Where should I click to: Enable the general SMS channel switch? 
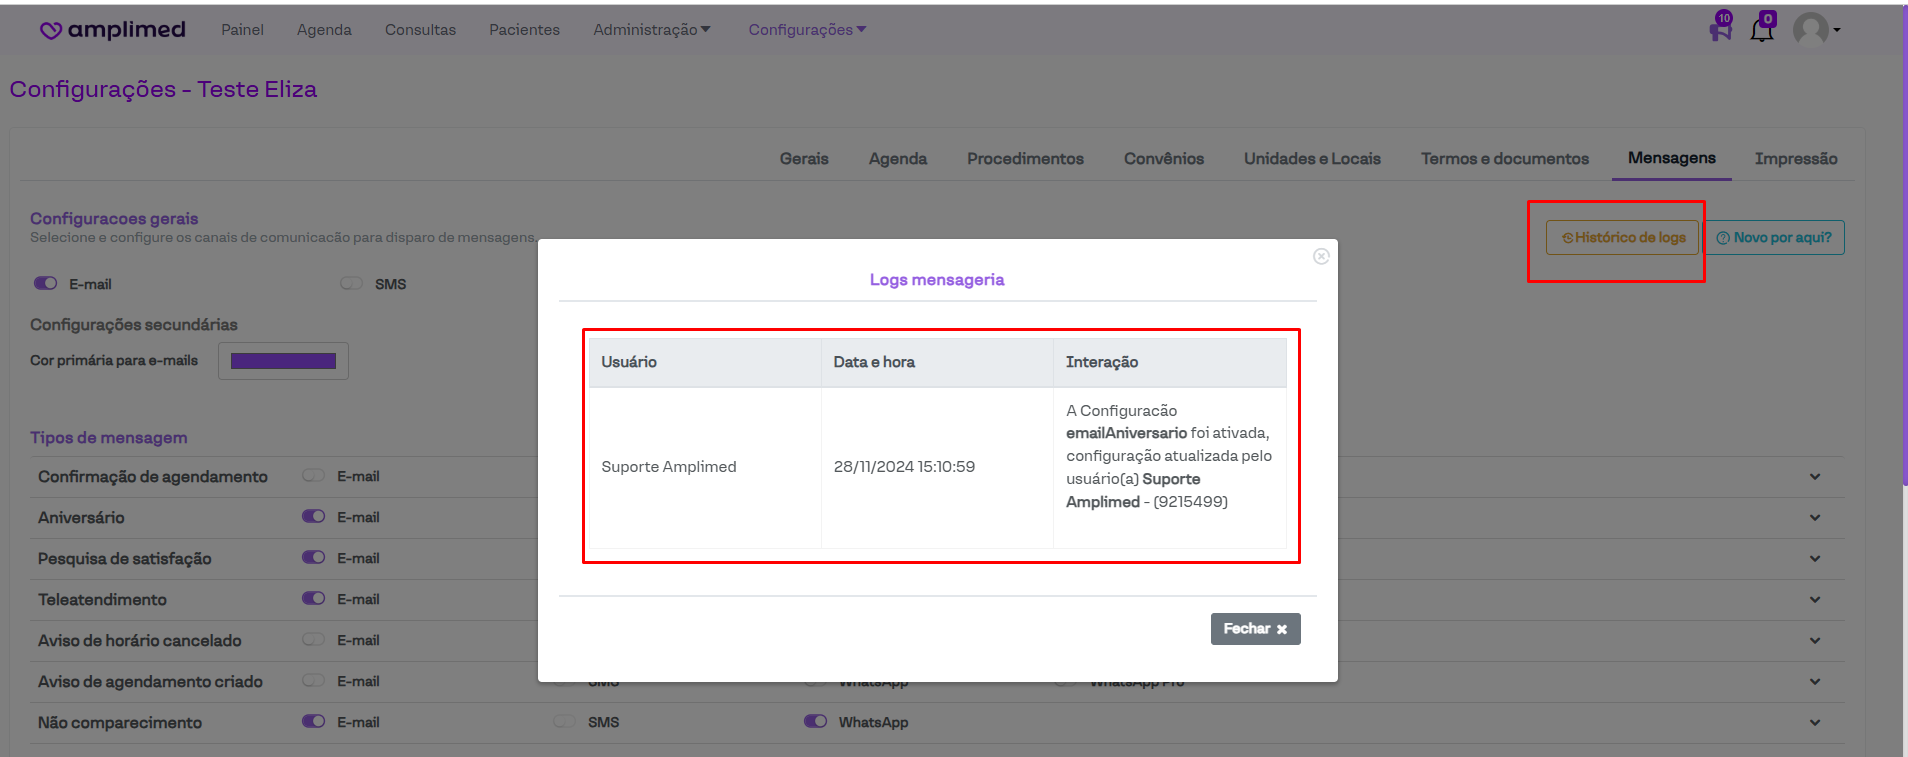[351, 284]
